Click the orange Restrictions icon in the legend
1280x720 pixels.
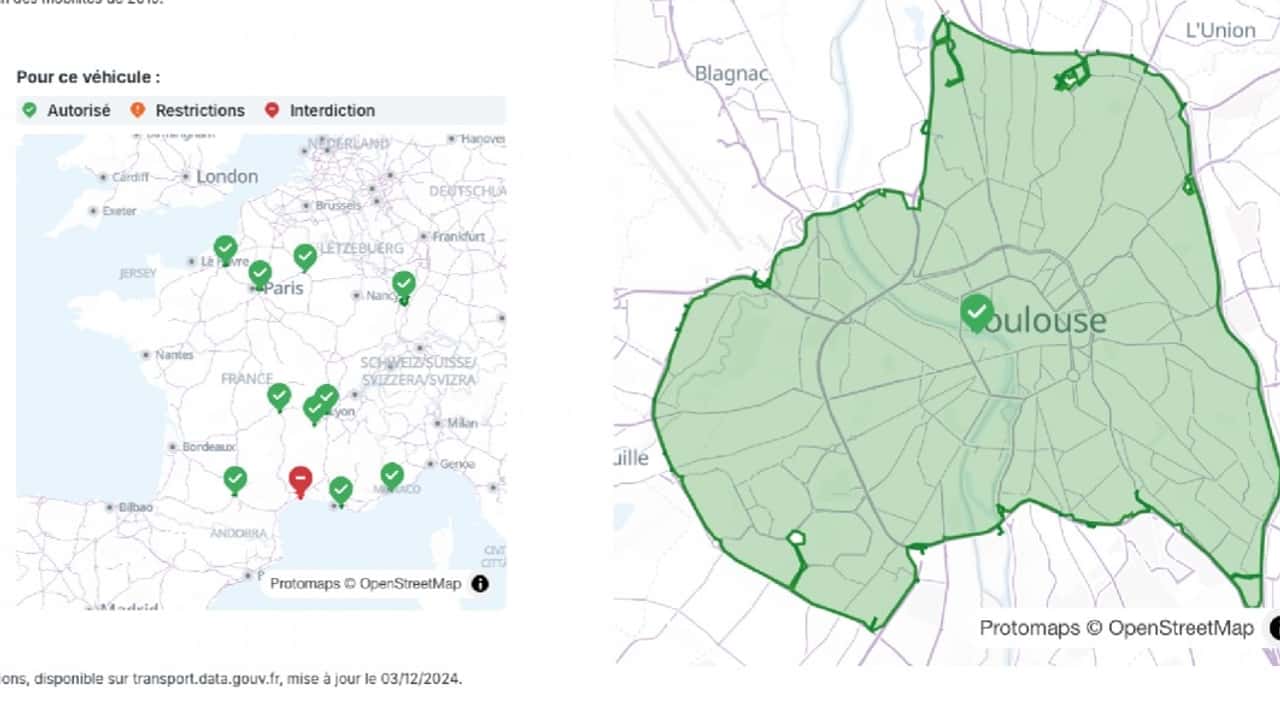tap(137, 110)
